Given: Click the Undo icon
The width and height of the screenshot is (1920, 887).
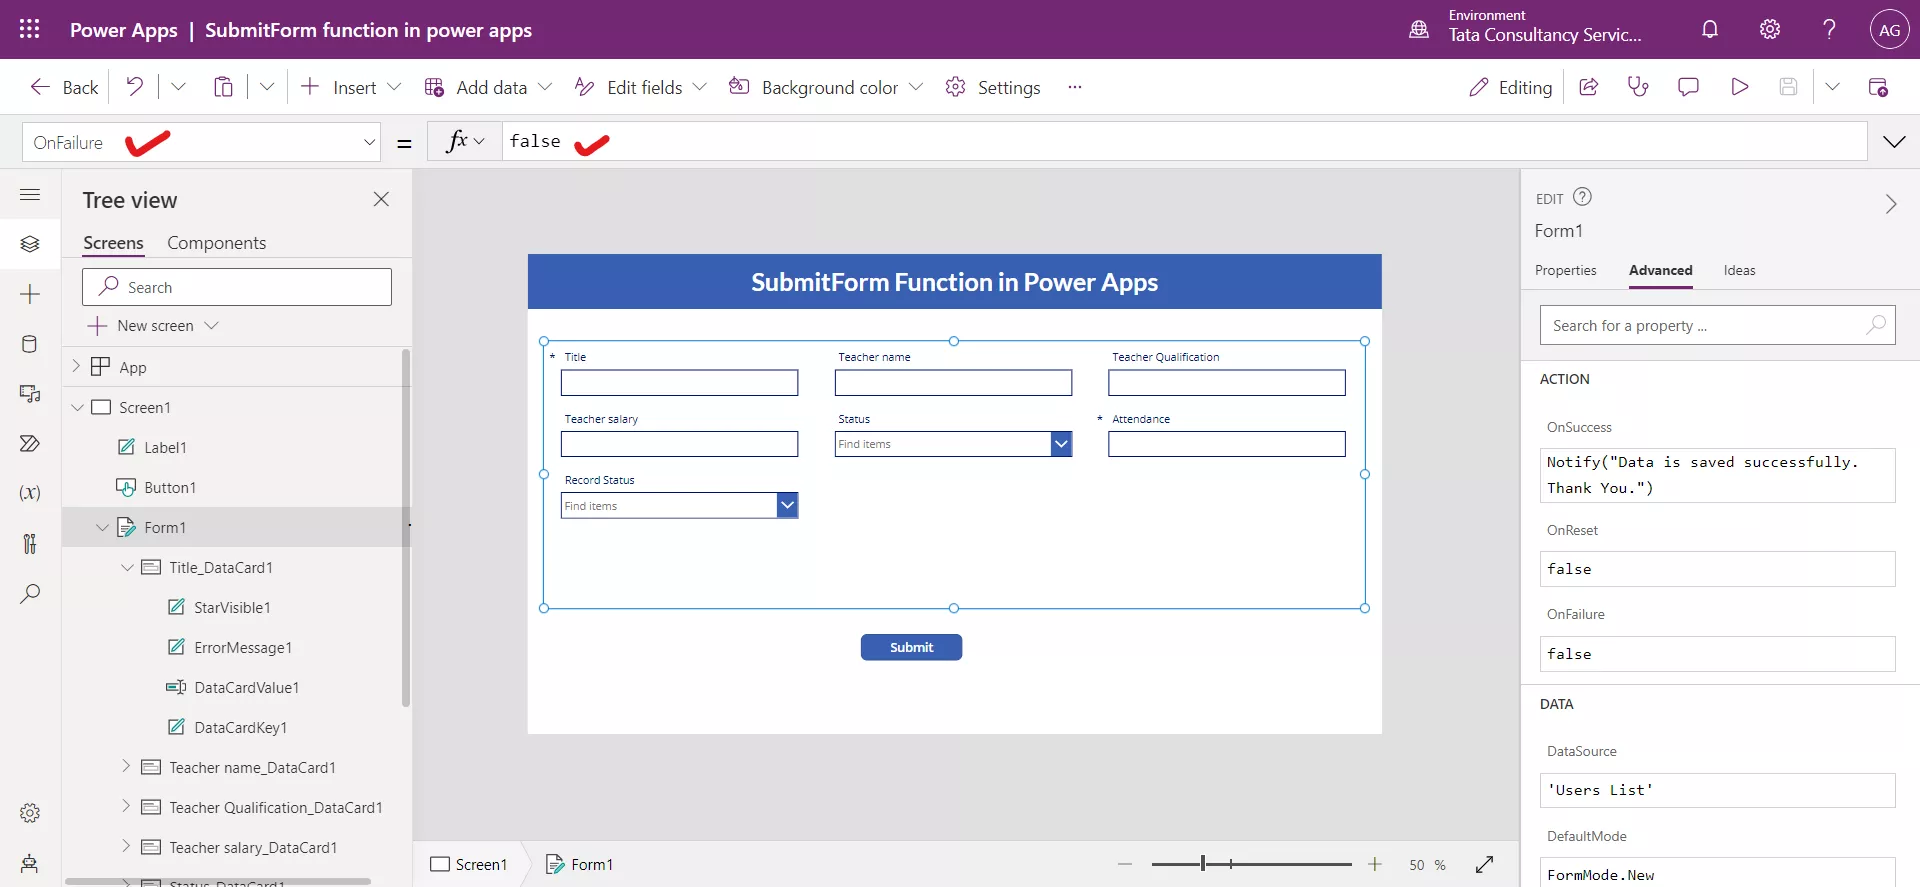Looking at the screenshot, I should coord(134,87).
